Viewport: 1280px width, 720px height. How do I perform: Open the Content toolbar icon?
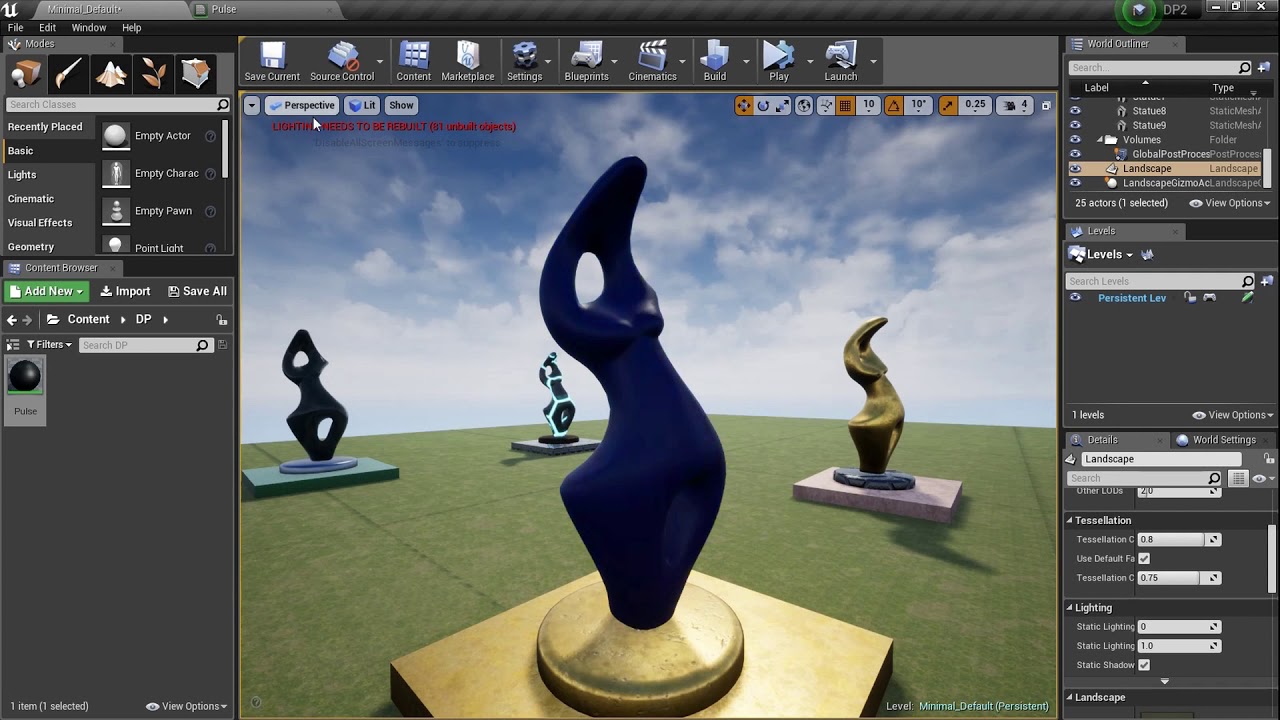(413, 62)
